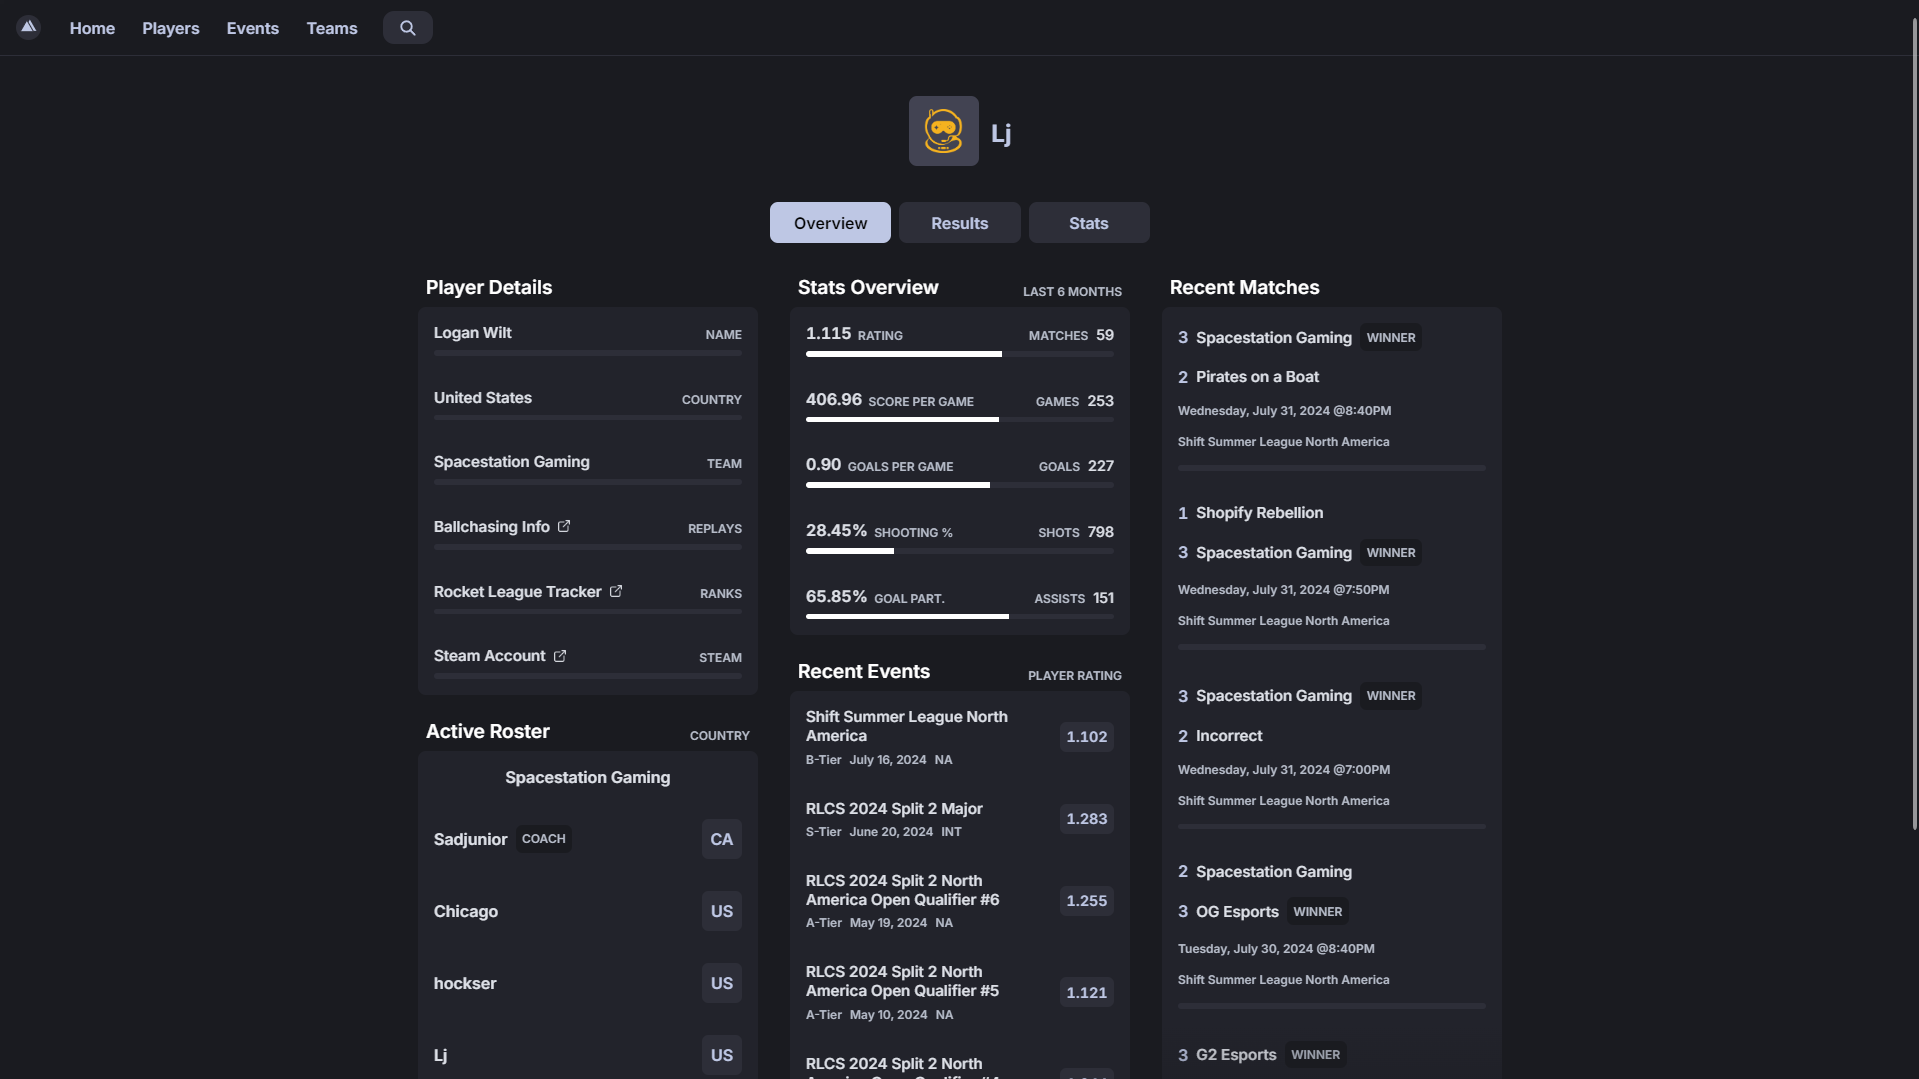Click the site logo icon
The height and width of the screenshot is (1079, 1919).
[28, 27]
